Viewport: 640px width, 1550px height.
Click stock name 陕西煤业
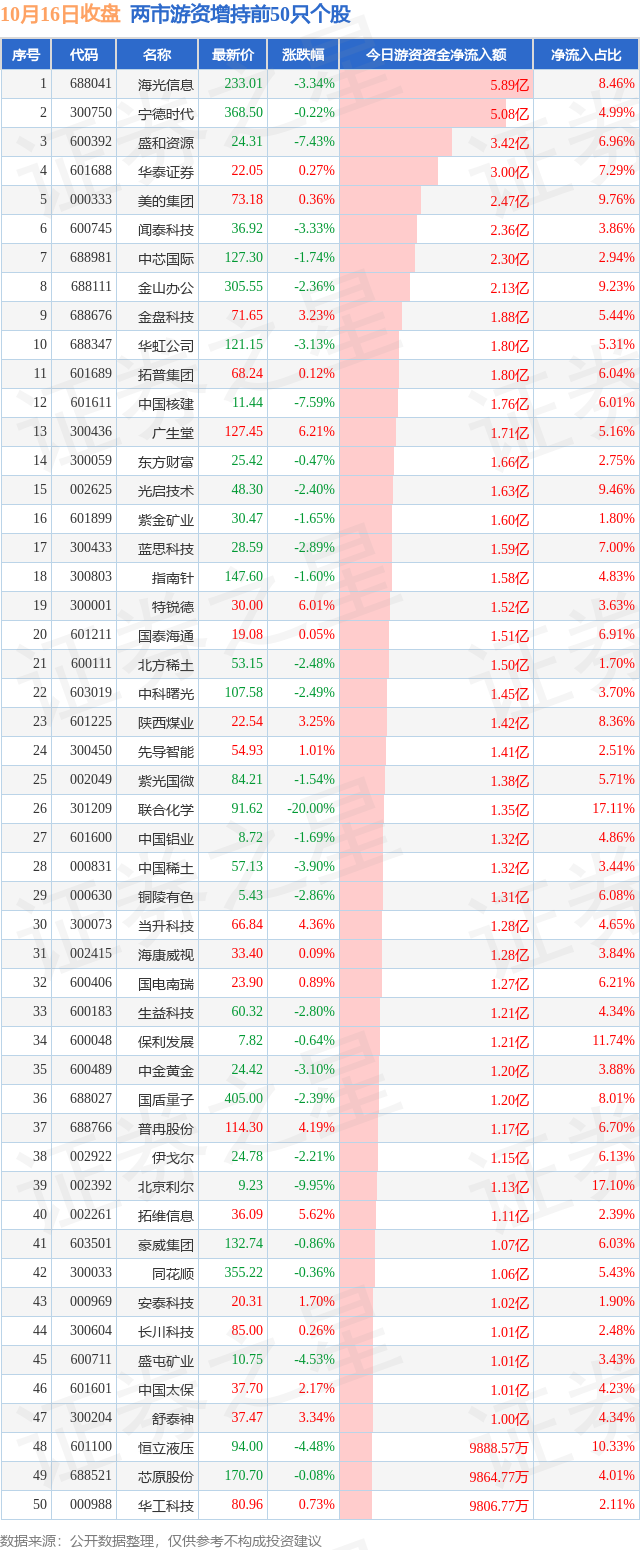[166, 722]
